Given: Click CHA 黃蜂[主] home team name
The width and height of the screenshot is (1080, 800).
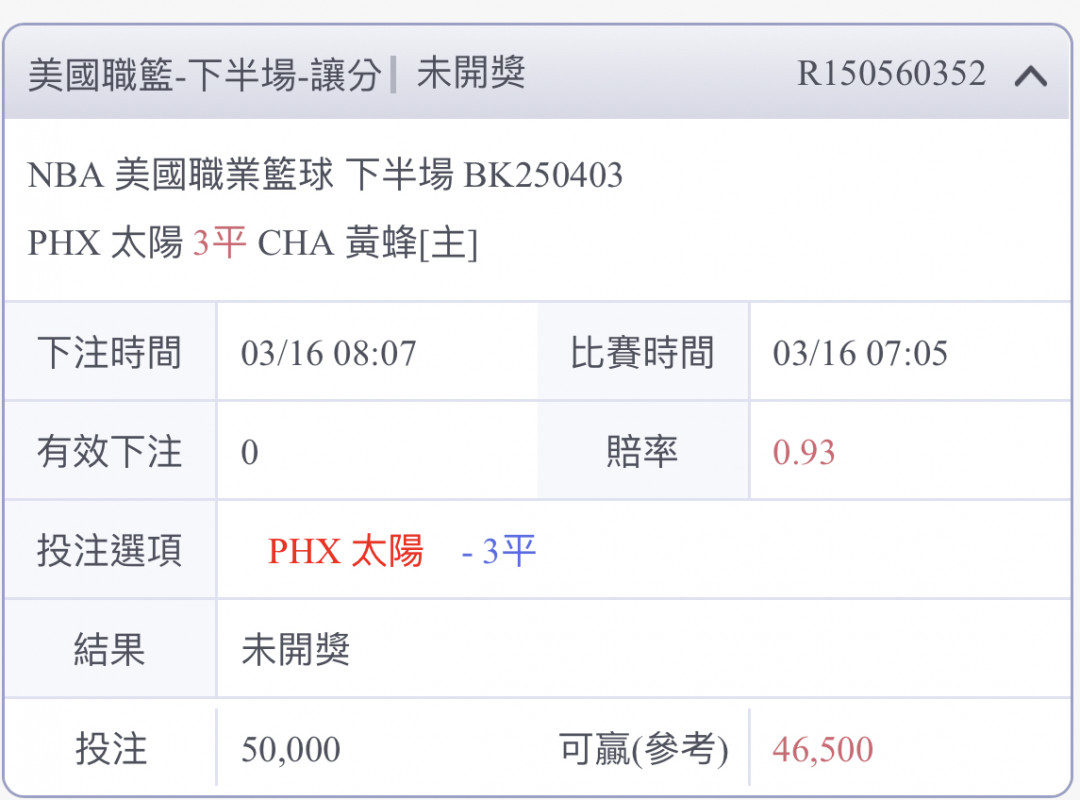Looking at the screenshot, I should coord(368,243).
